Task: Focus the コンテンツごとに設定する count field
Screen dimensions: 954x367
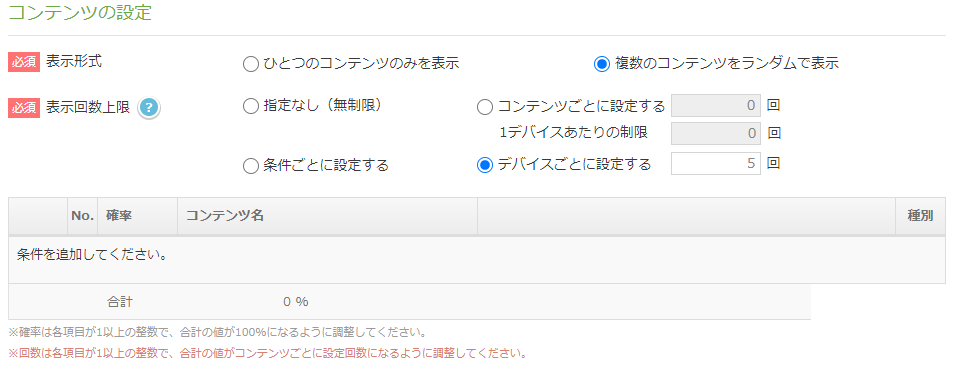Action: tap(716, 105)
